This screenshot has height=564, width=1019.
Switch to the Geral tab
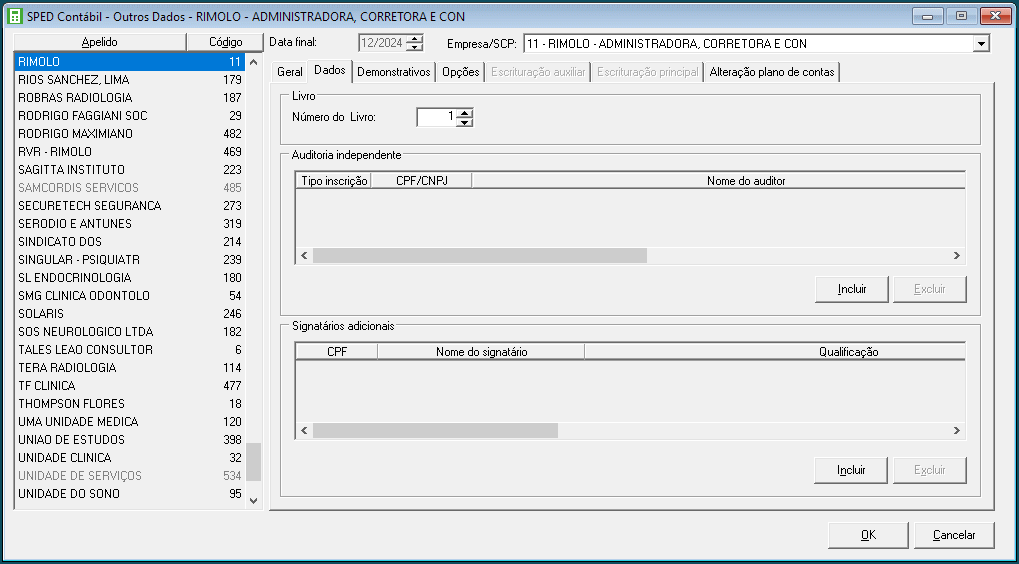[290, 72]
